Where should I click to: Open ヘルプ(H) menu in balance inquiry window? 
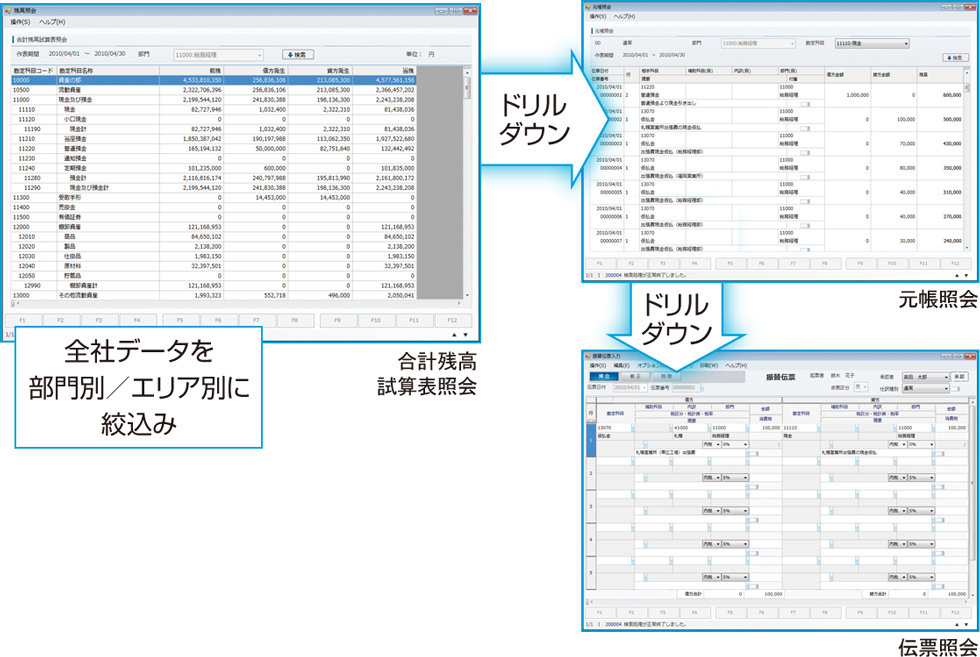(52, 22)
